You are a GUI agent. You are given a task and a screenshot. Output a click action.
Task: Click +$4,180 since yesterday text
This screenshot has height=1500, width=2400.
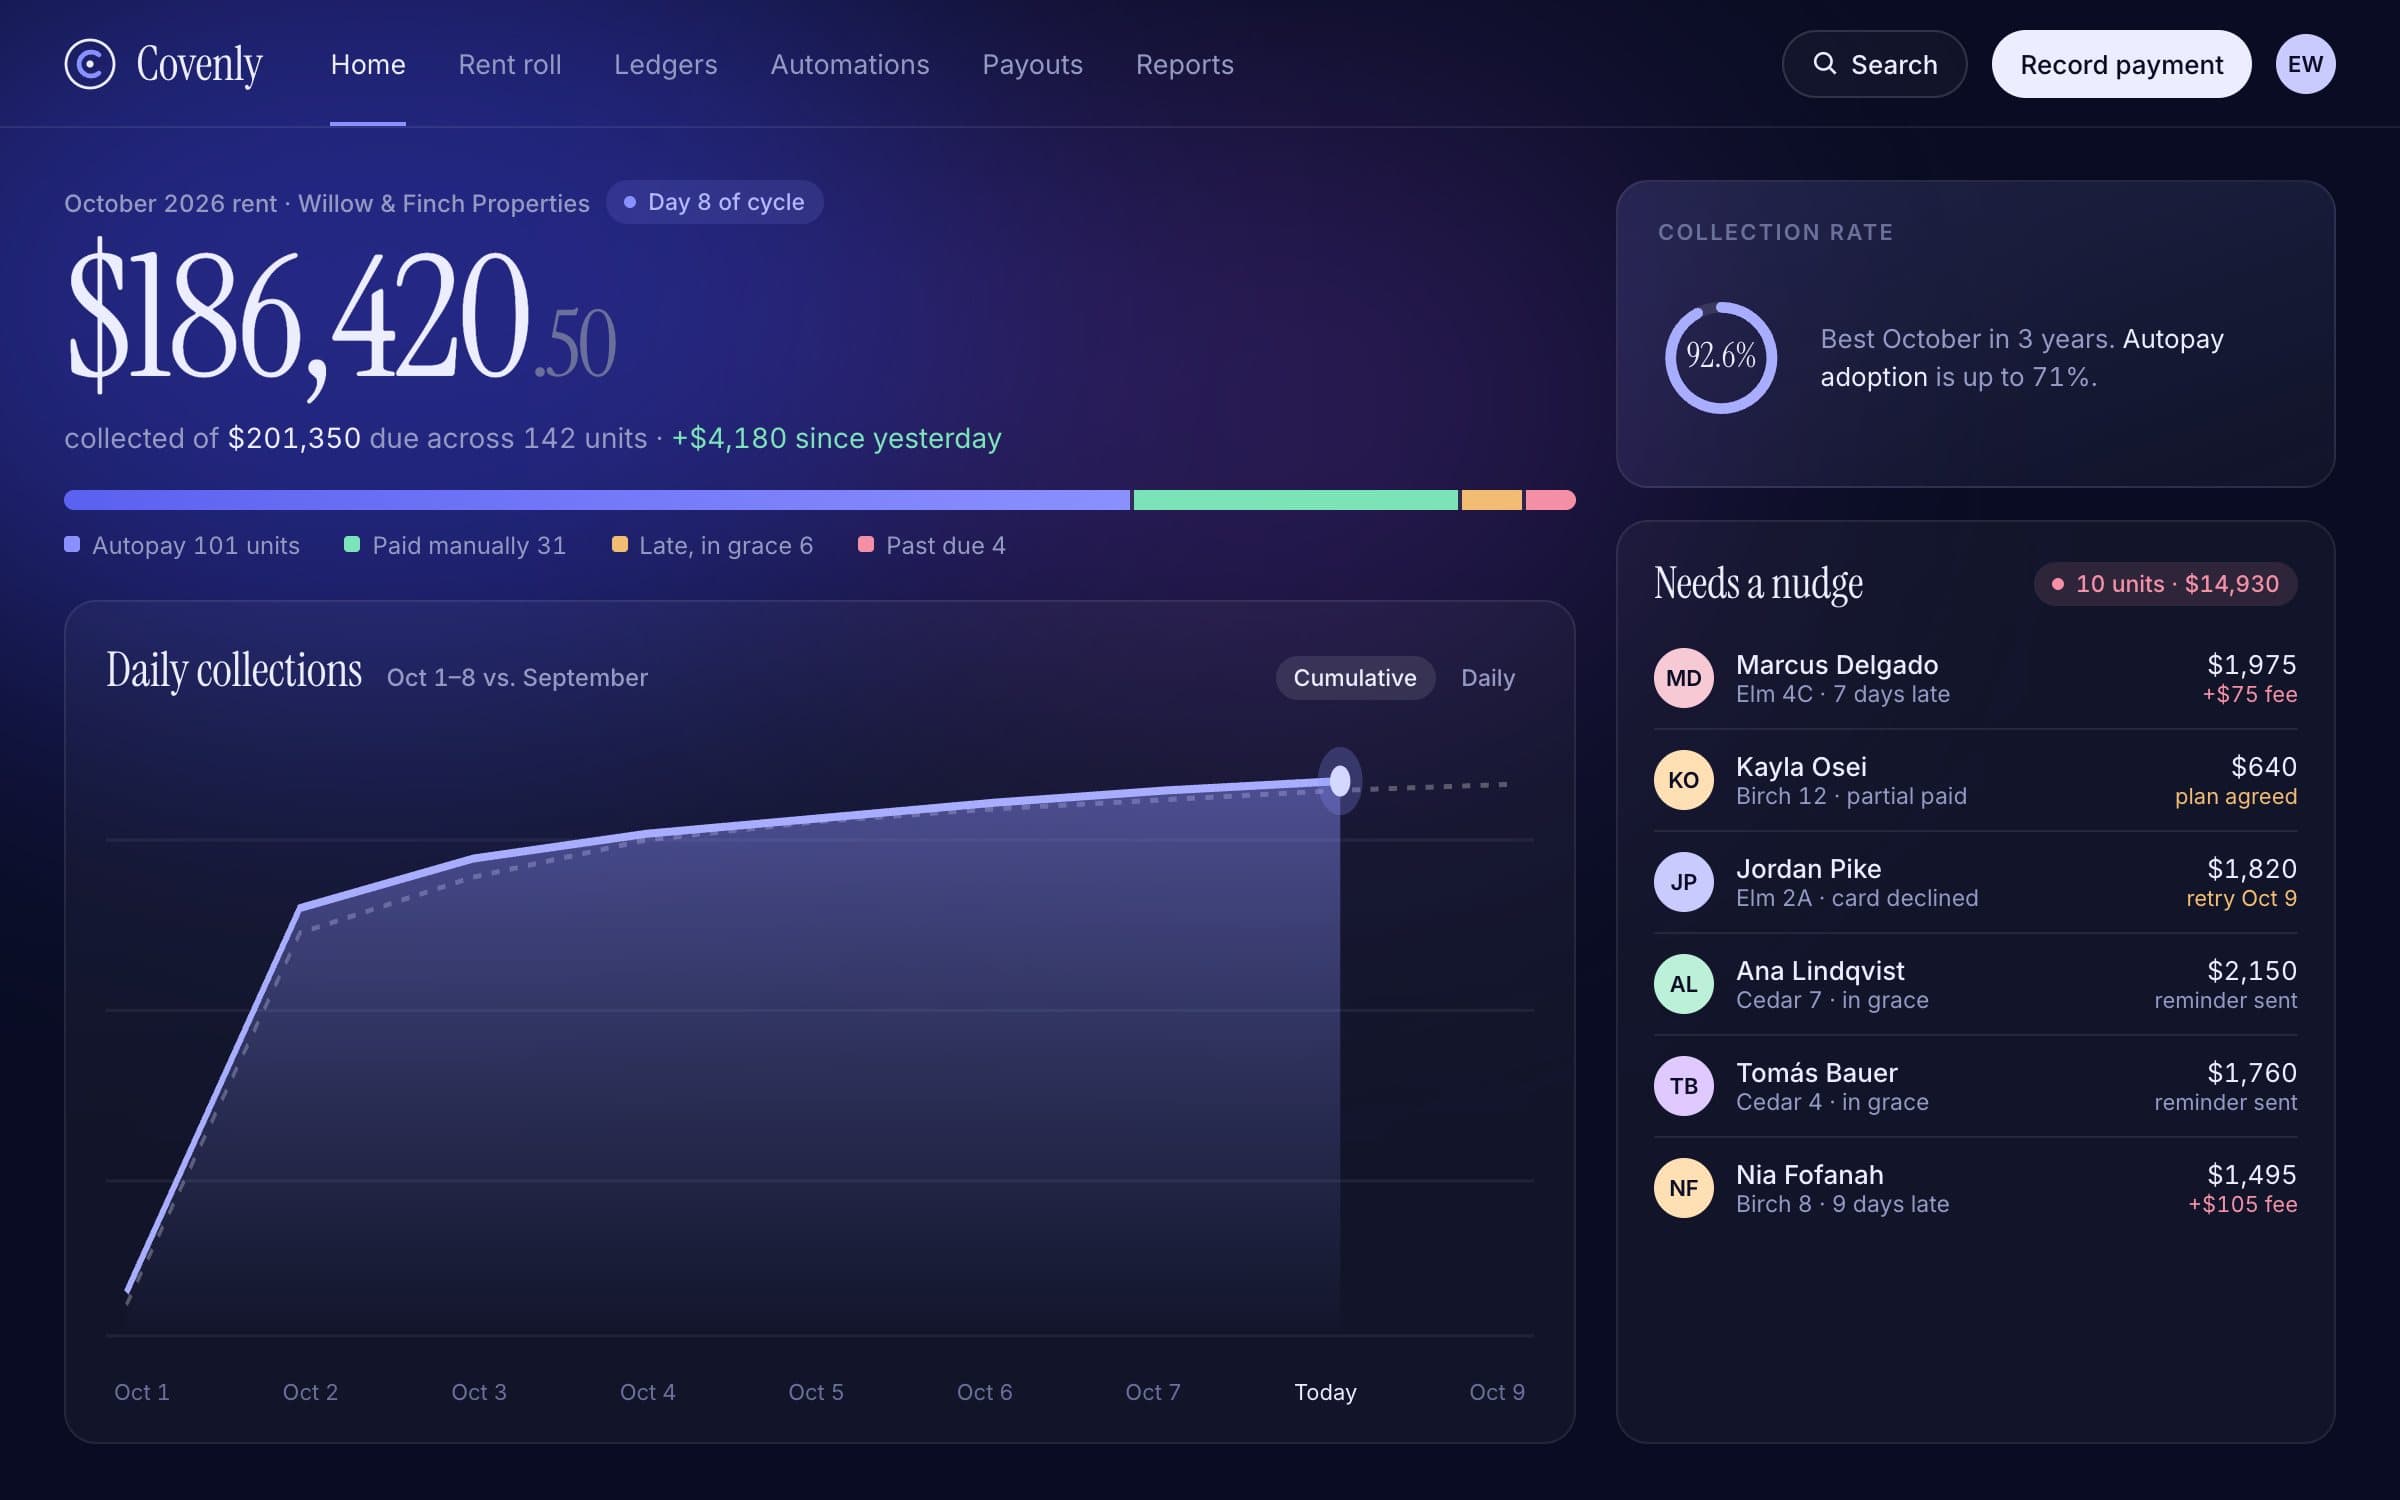tap(836, 438)
